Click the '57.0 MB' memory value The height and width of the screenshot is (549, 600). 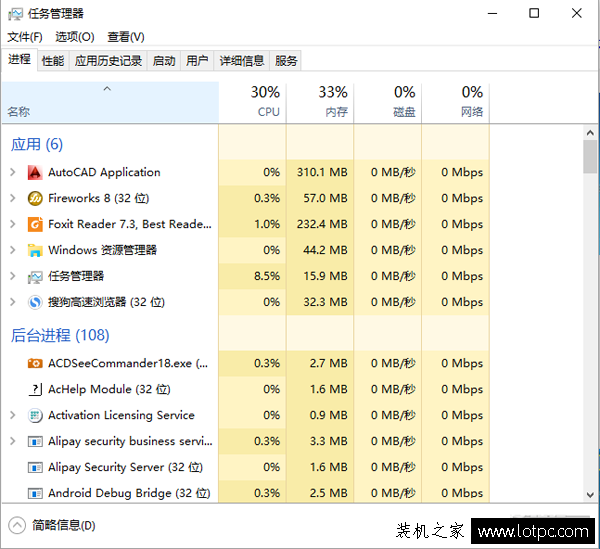(326, 199)
